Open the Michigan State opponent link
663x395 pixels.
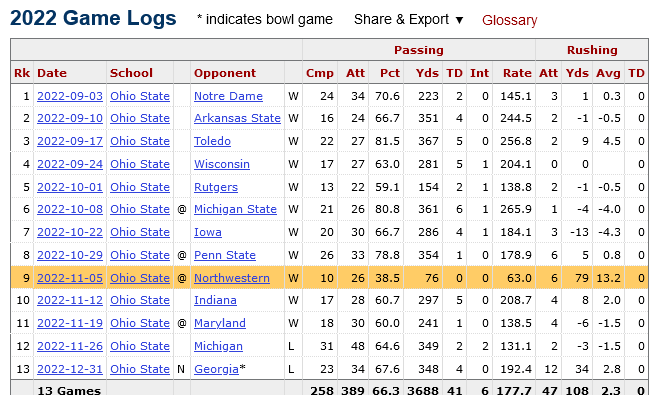(235, 209)
